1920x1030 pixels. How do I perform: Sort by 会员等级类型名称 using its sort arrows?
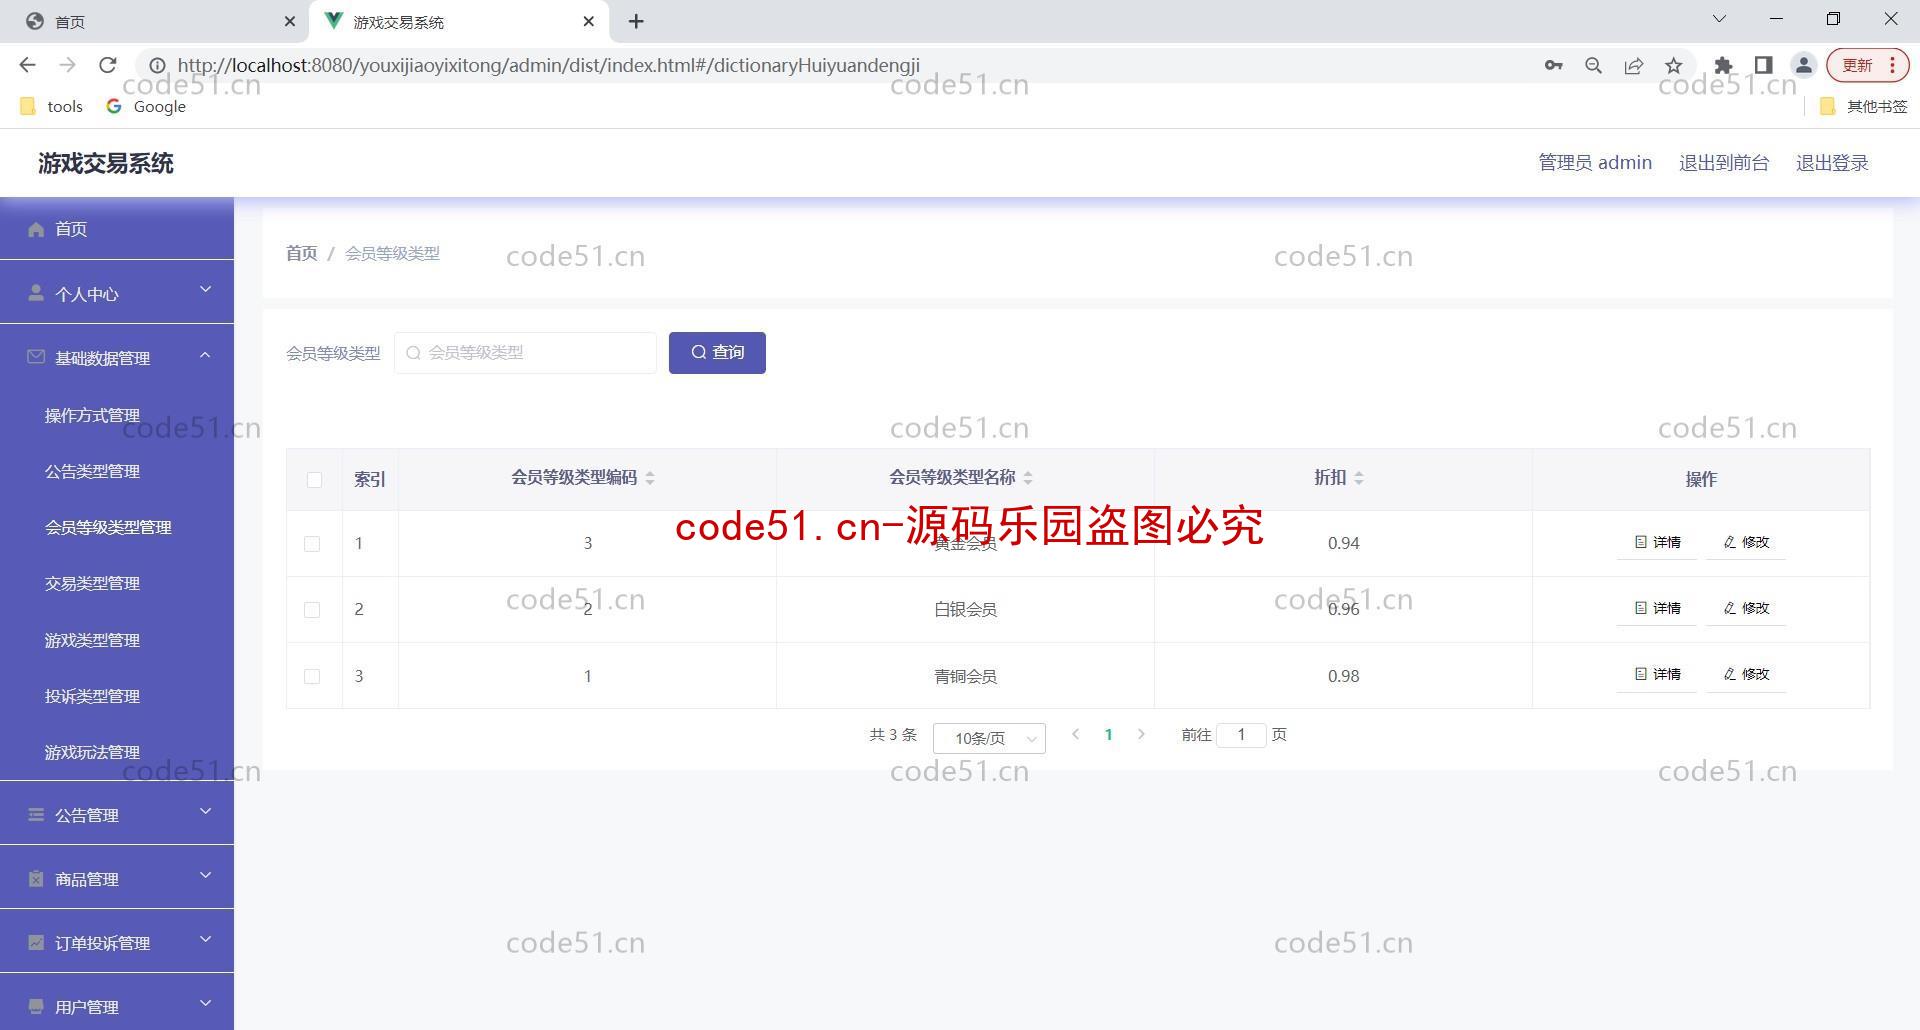1028,478
